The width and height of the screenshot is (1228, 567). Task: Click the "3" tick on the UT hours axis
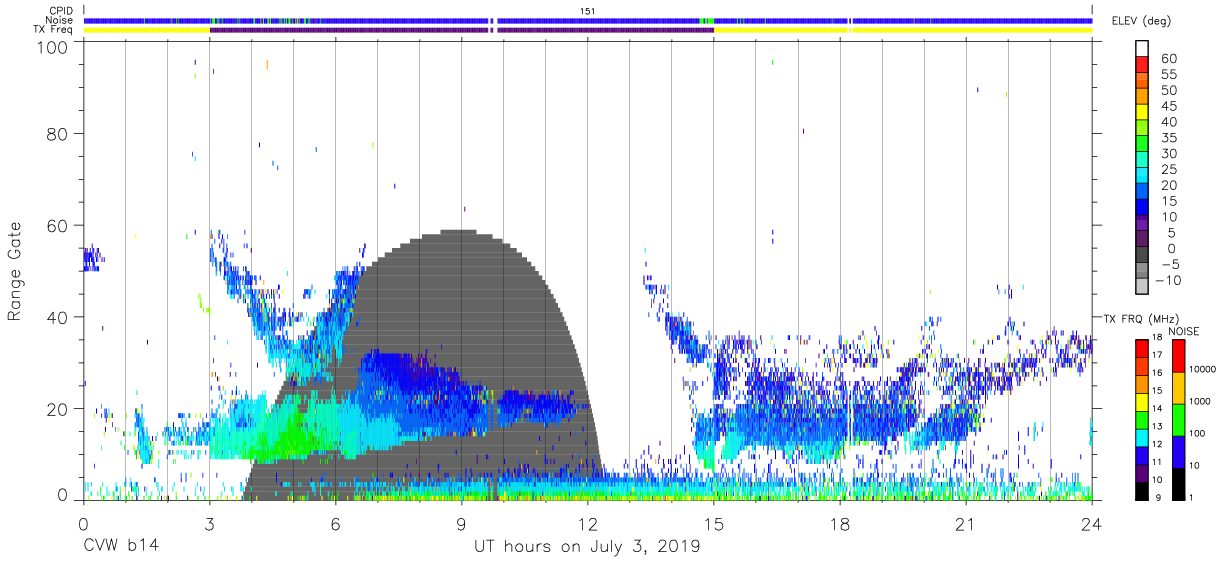coord(209,523)
